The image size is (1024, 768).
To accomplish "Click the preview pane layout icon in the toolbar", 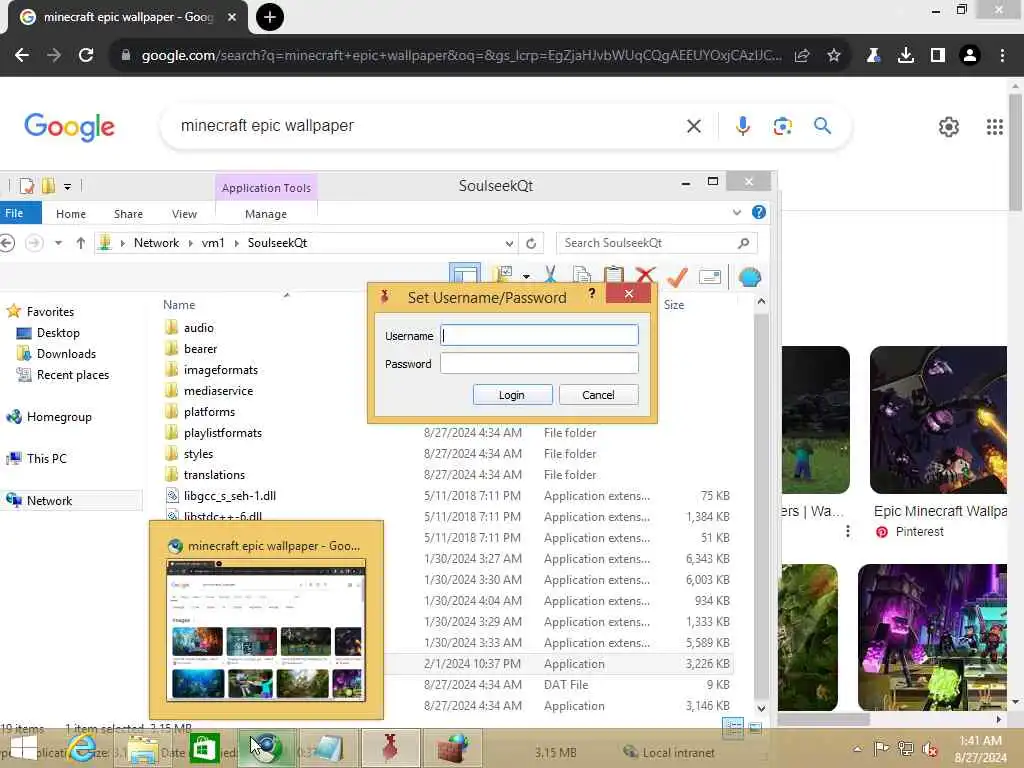I will [465, 274].
